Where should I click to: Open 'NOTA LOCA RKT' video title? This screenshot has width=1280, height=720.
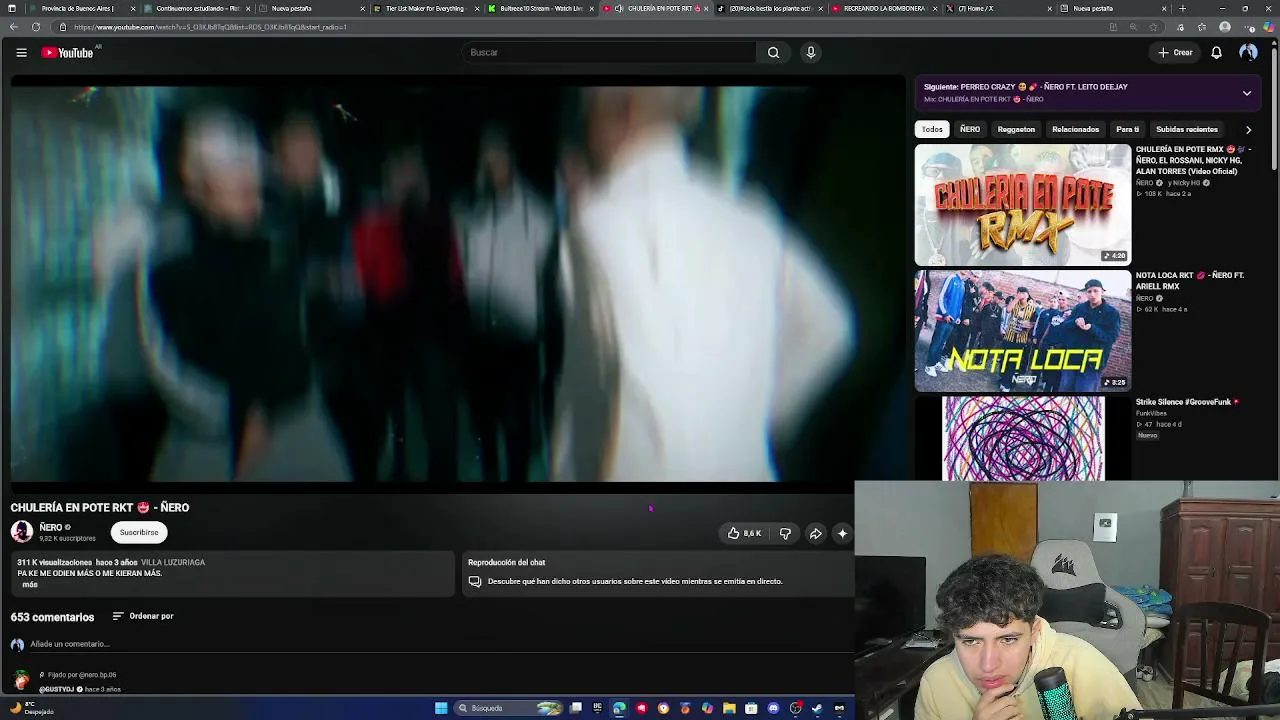tap(1190, 281)
